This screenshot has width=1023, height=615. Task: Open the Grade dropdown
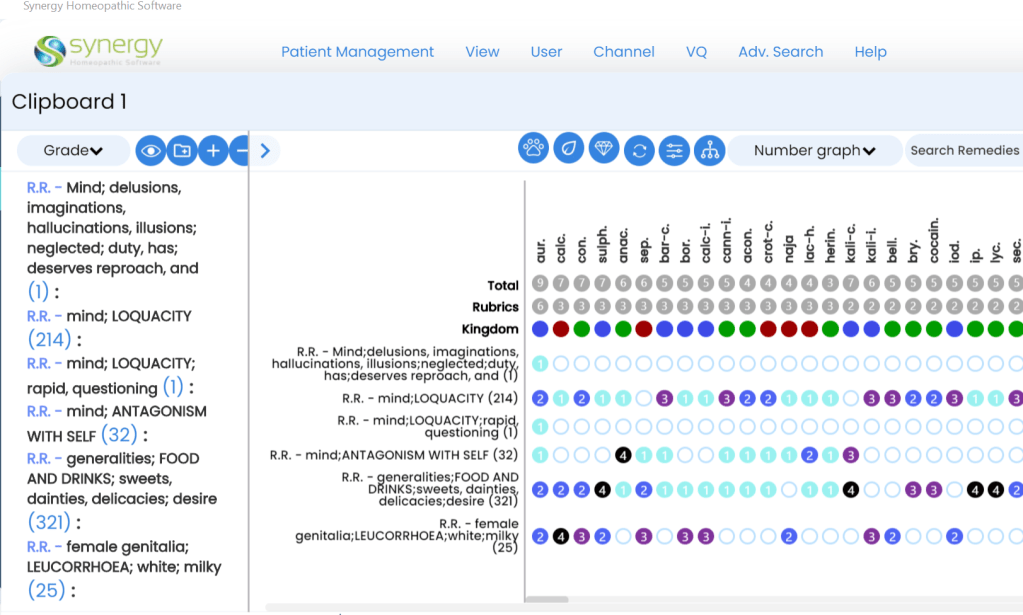point(73,151)
